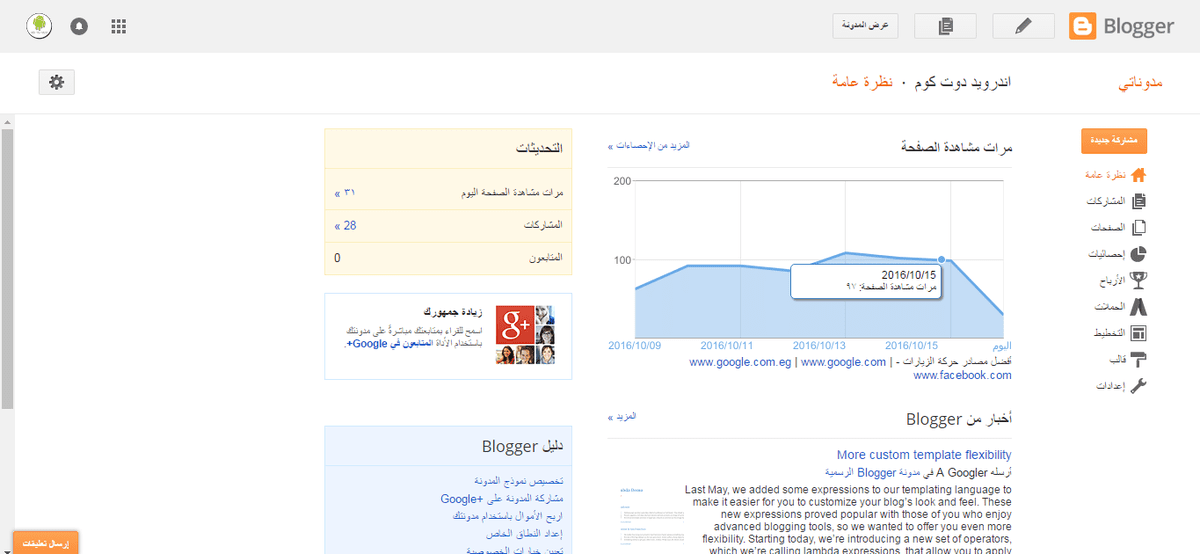
Task: Click today's pageviews count link ٣١
Action: (345, 193)
